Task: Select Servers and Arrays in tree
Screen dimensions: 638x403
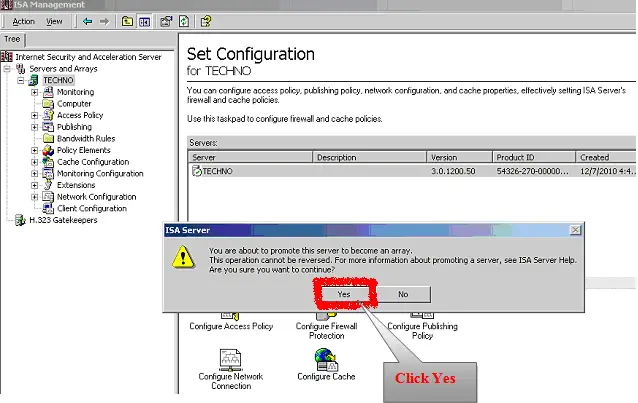Action: pos(63,69)
